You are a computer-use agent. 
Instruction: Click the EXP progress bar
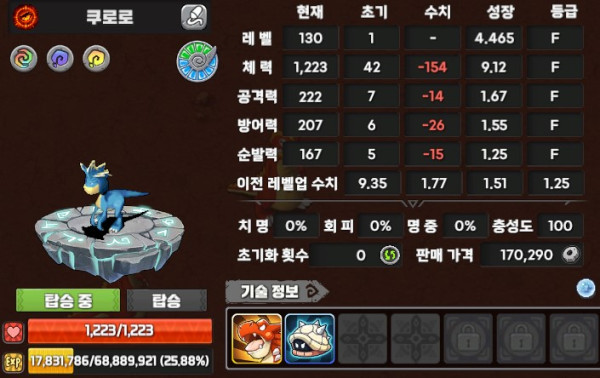click(120, 360)
